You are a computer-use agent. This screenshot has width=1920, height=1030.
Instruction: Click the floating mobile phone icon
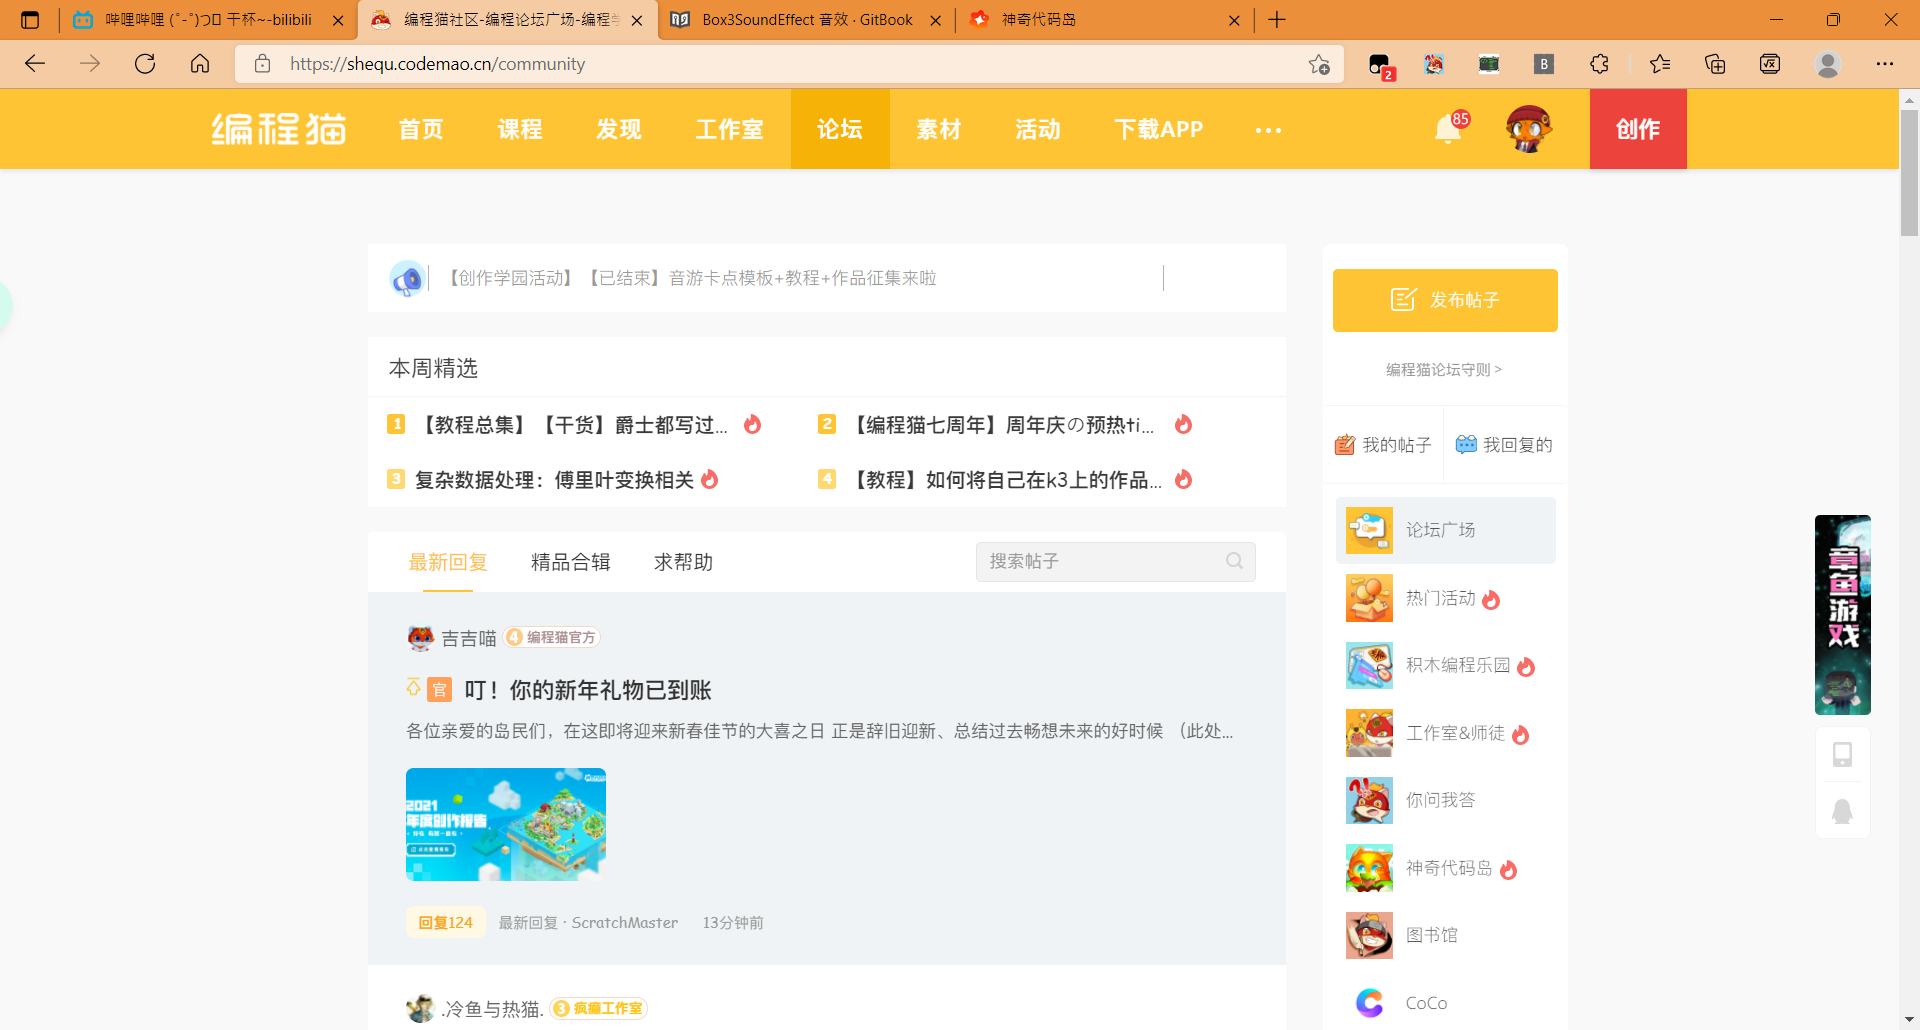click(1842, 754)
